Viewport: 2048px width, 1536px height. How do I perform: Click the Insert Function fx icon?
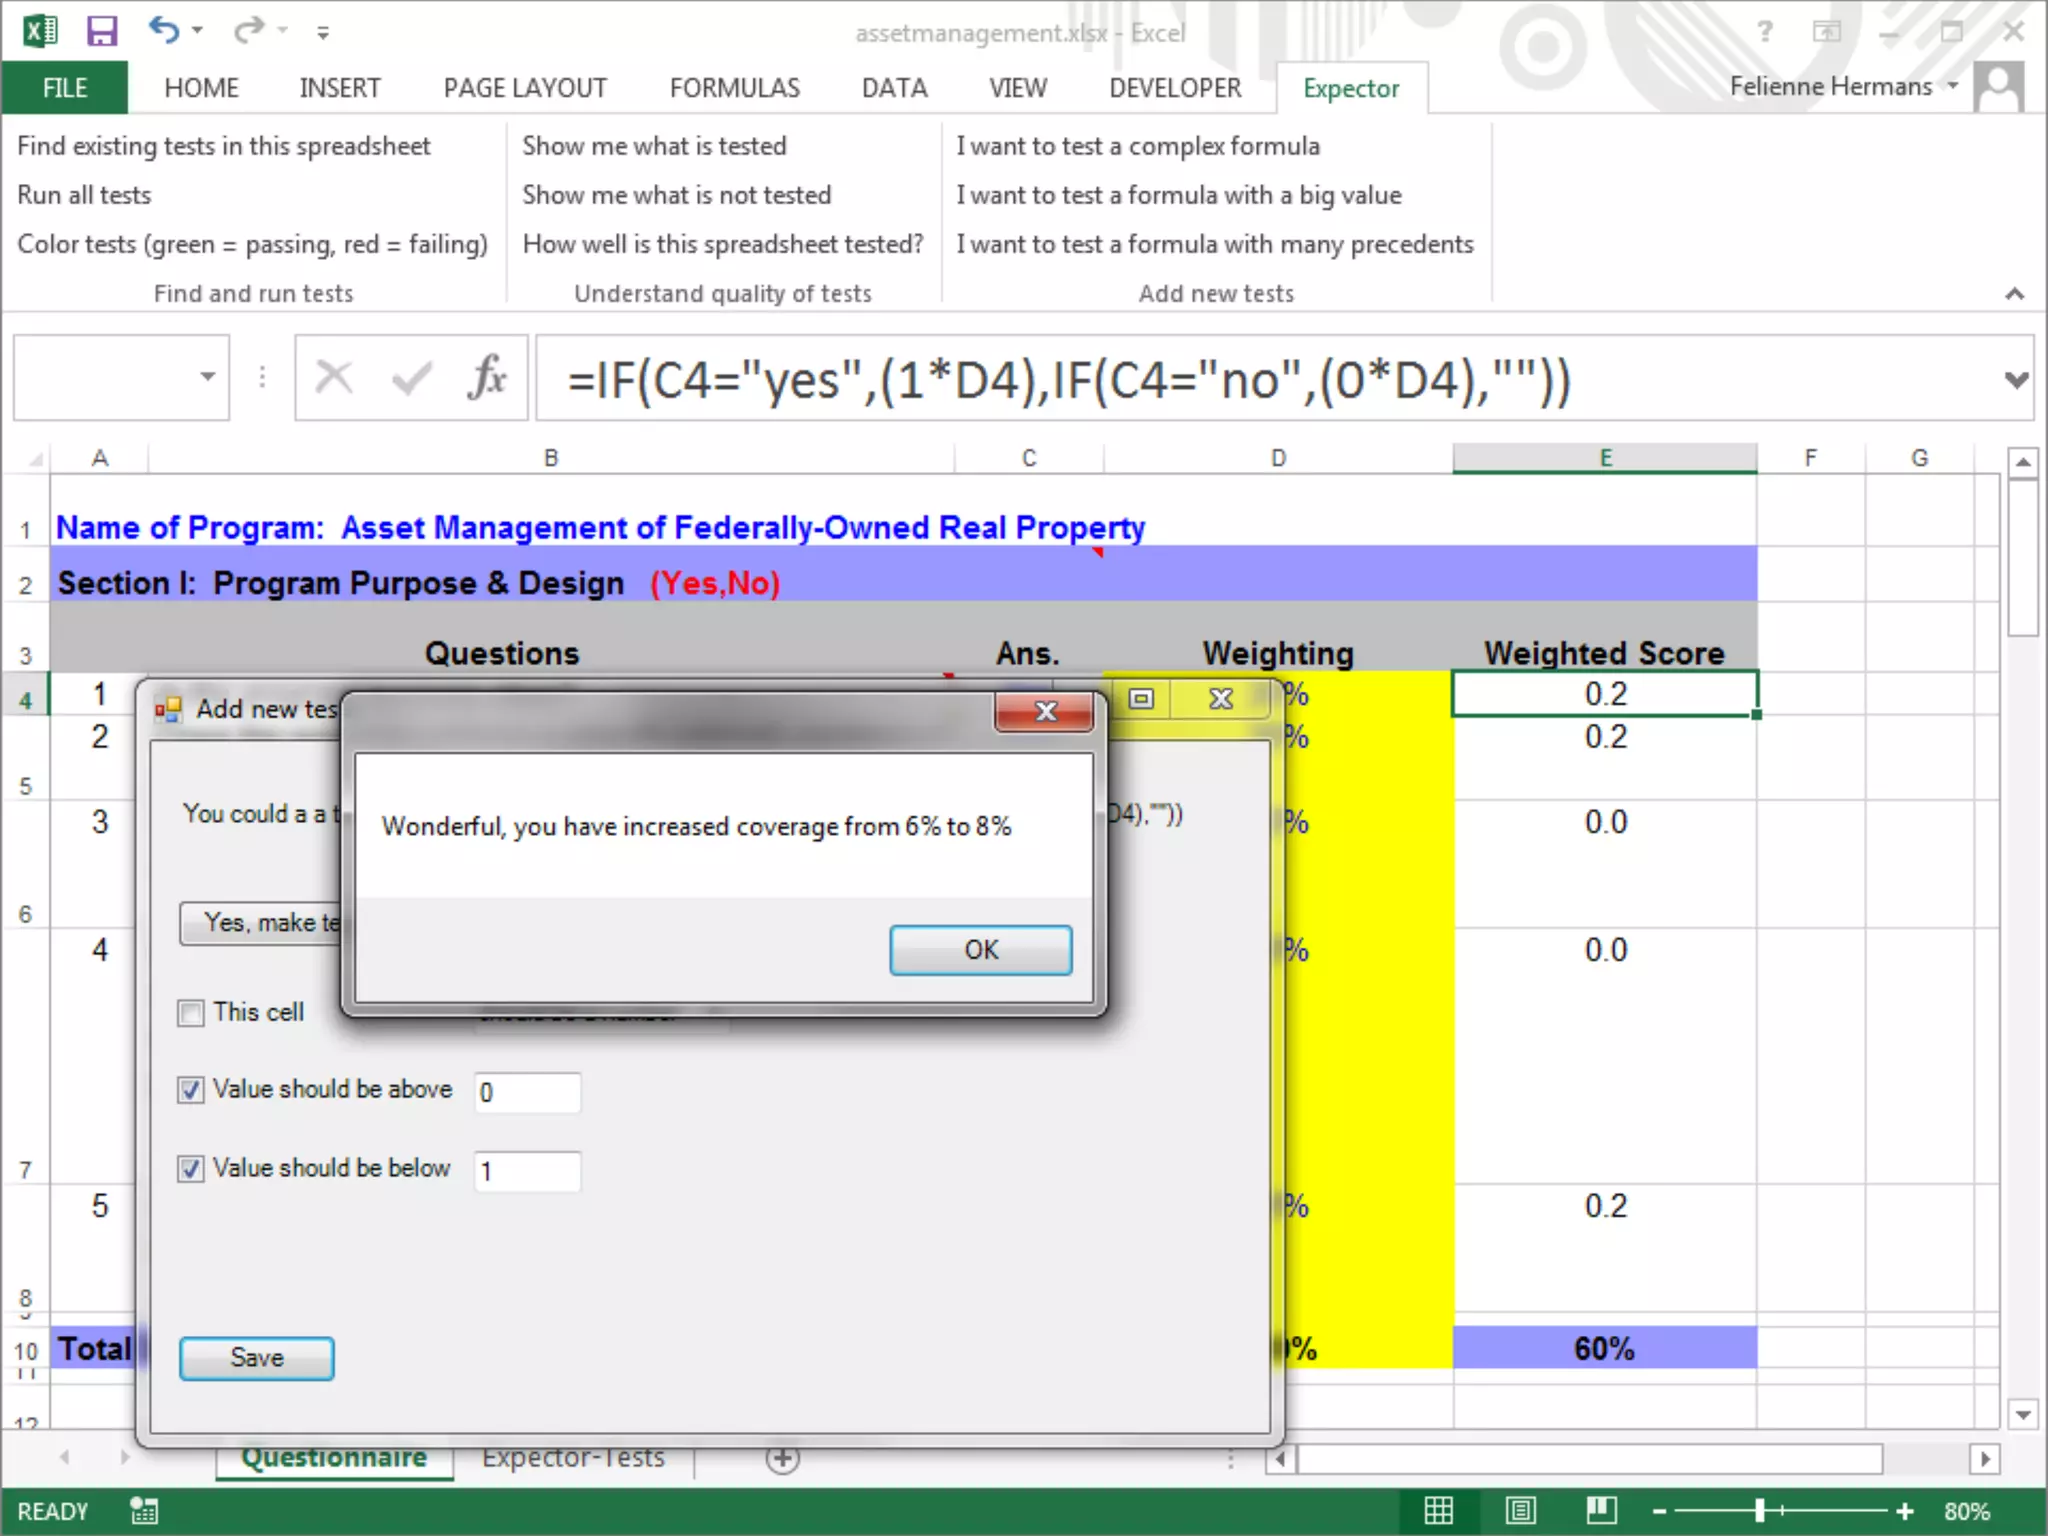[x=486, y=379]
